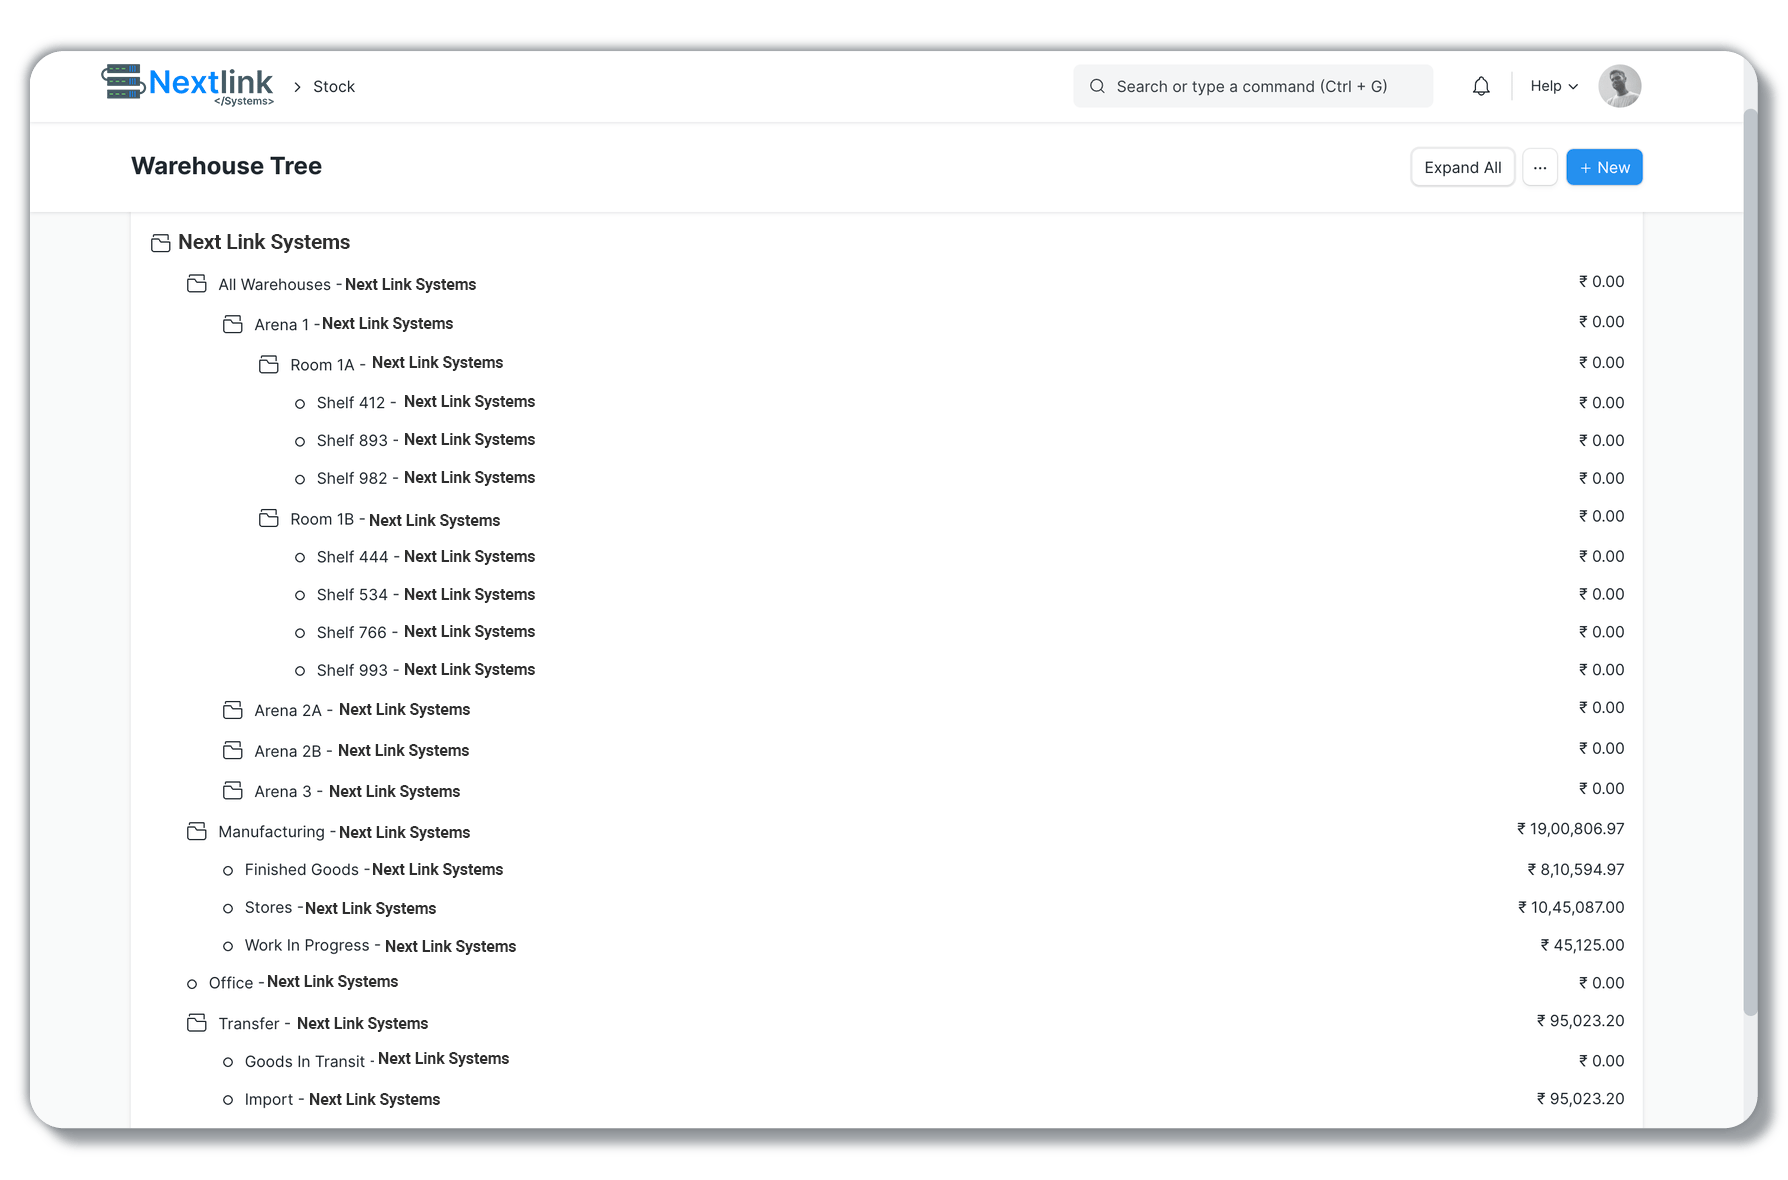Click the Shelf 534 circle node icon
The image size is (1788, 1180).
300,596
